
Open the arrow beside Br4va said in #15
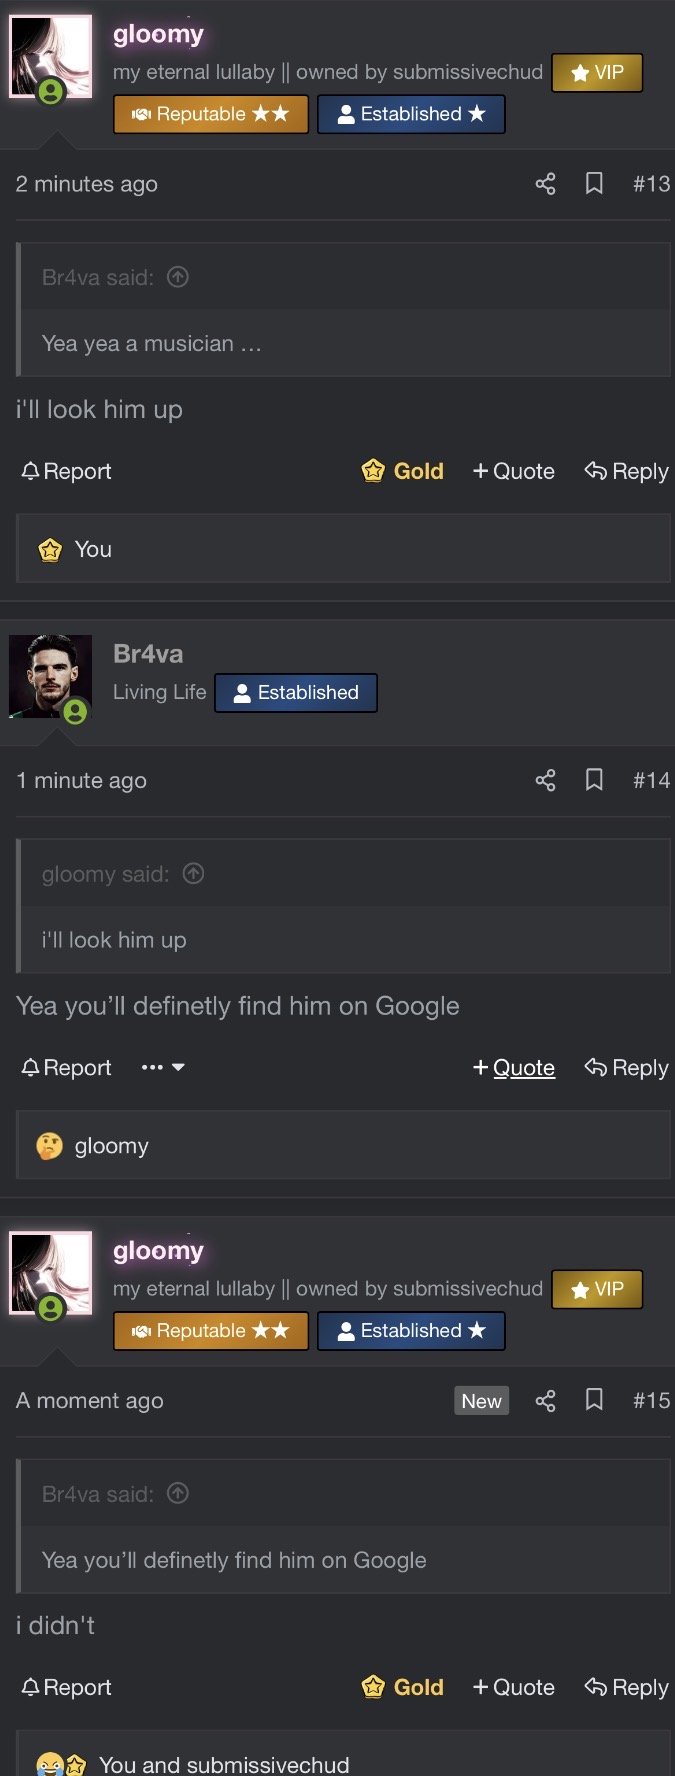[x=178, y=1494]
